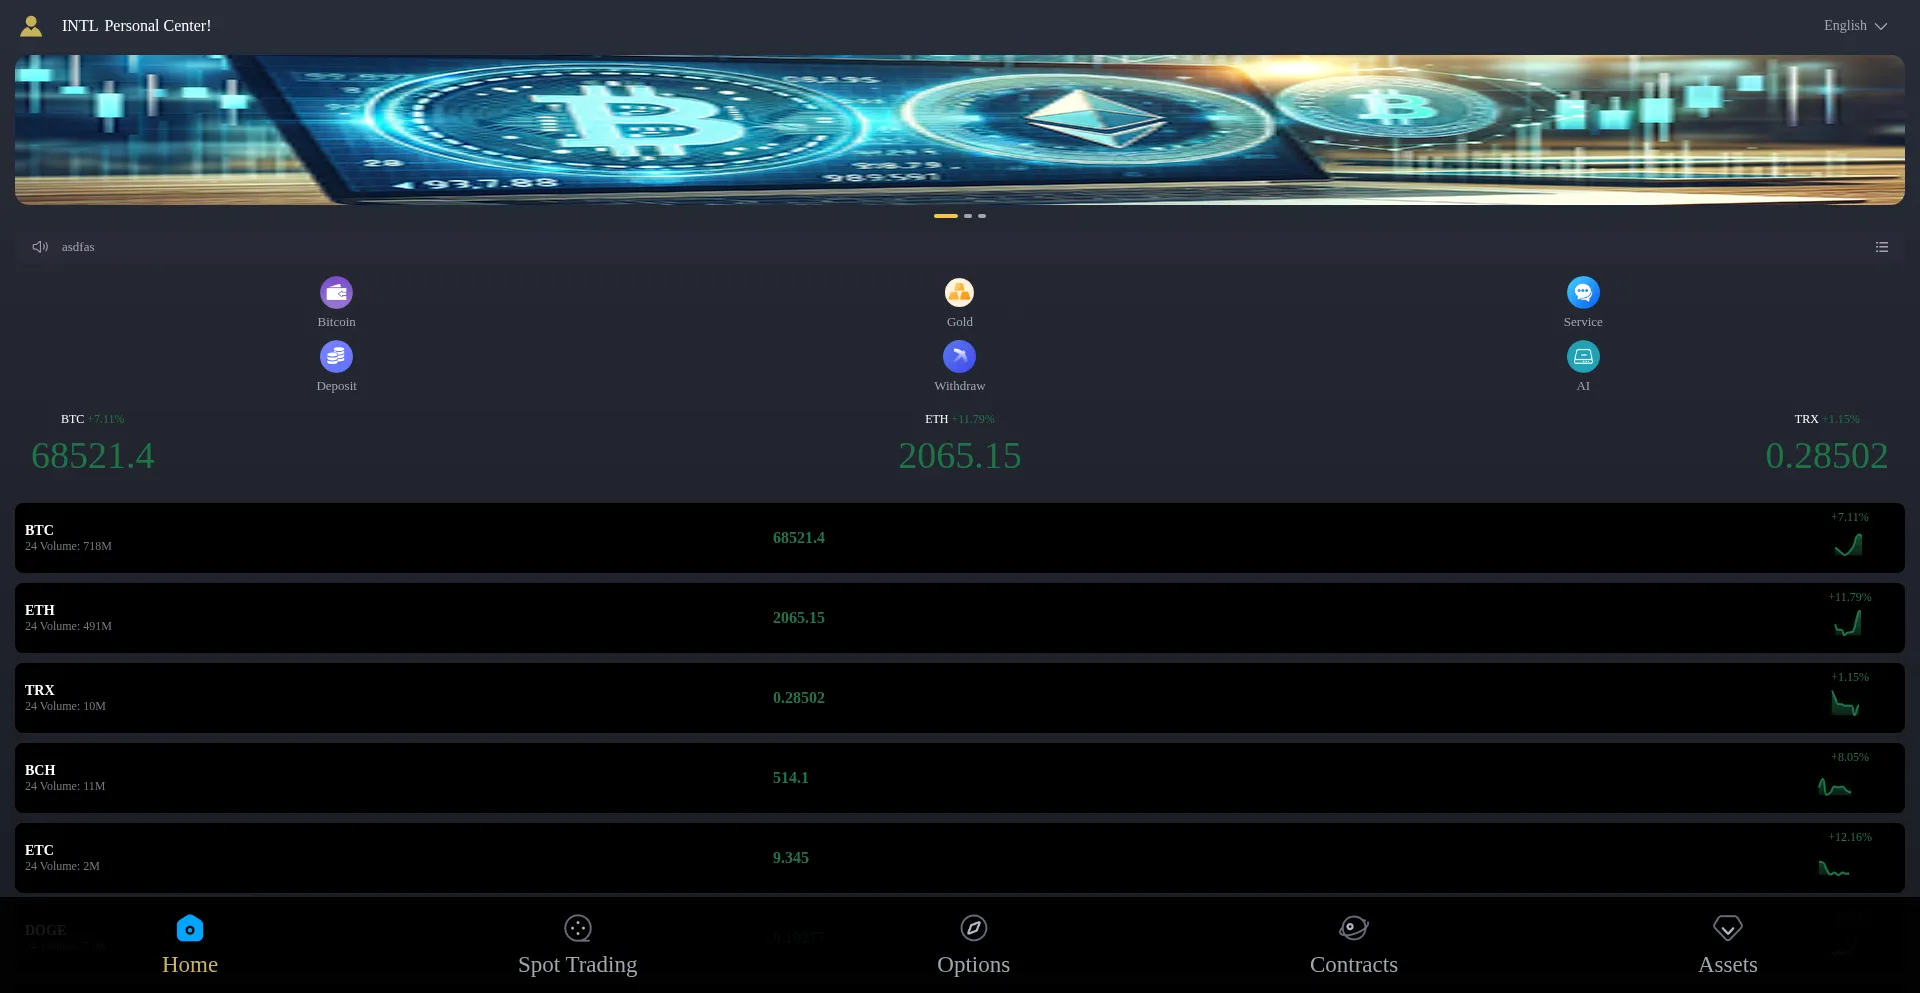
Task: Open the Gold icon shortcut
Action: click(x=959, y=292)
